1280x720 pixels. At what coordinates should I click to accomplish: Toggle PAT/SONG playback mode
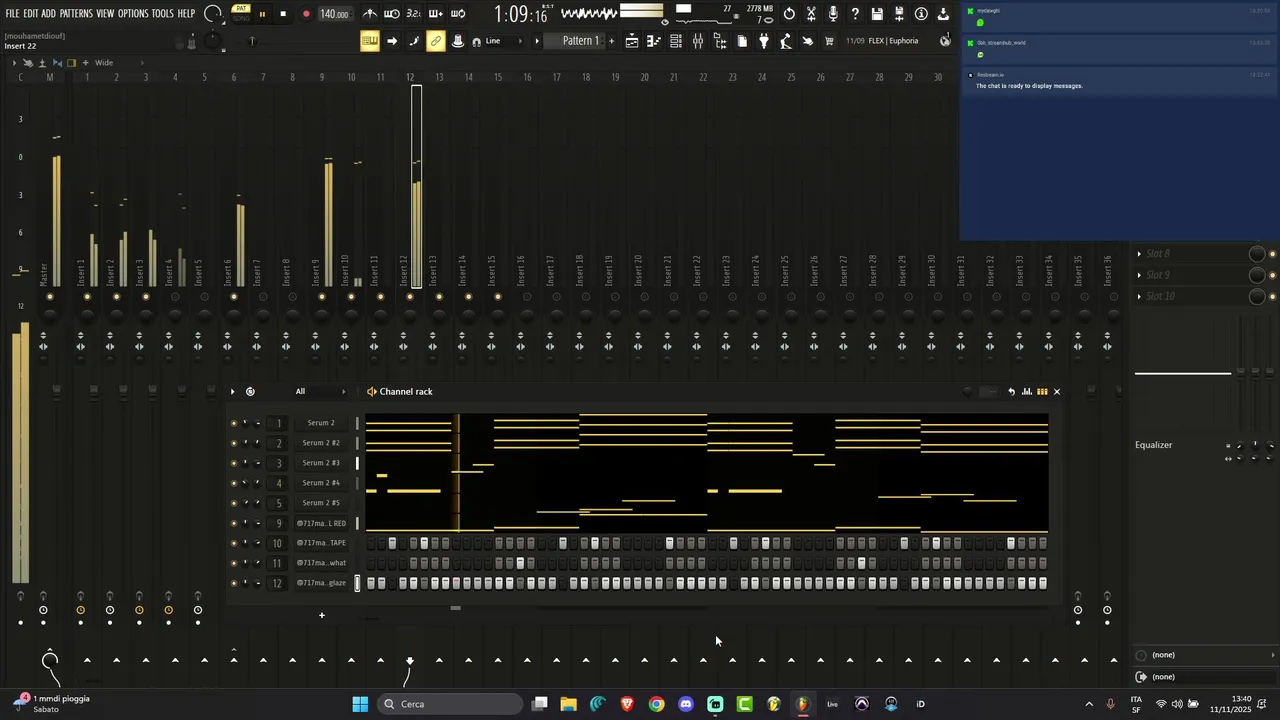click(x=241, y=14)
